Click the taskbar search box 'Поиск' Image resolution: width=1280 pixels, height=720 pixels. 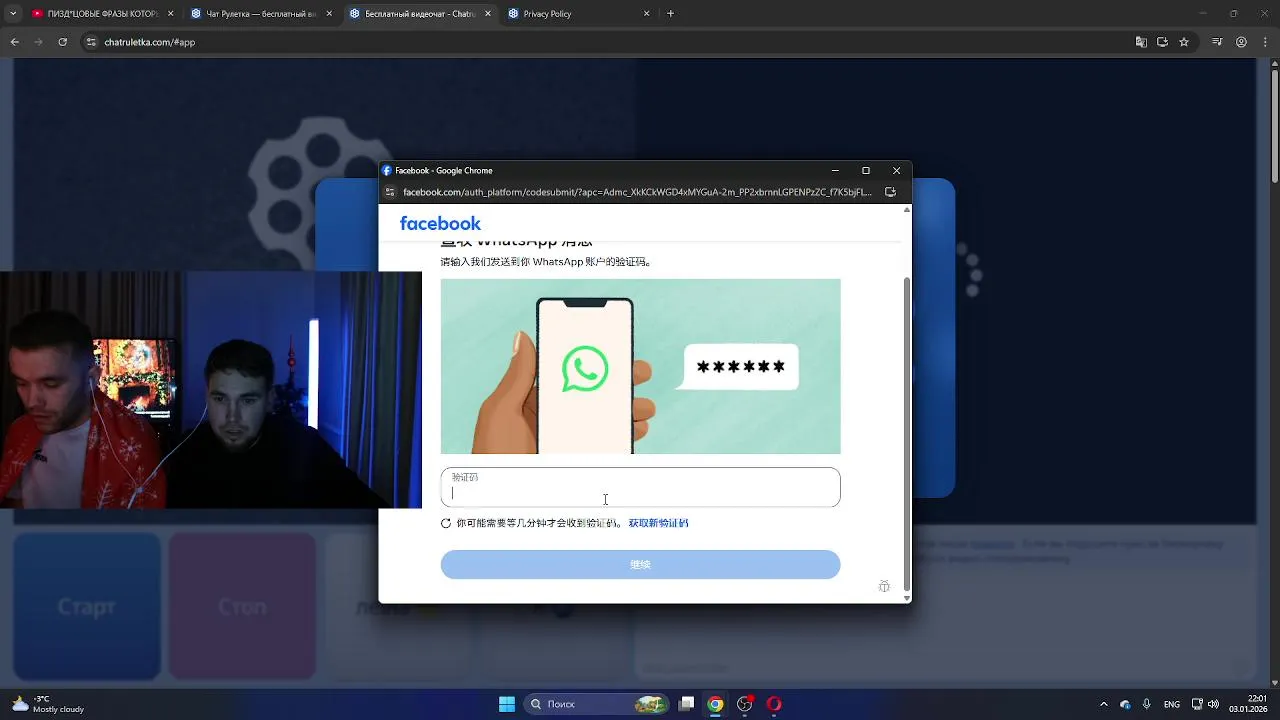click(598, 704)
